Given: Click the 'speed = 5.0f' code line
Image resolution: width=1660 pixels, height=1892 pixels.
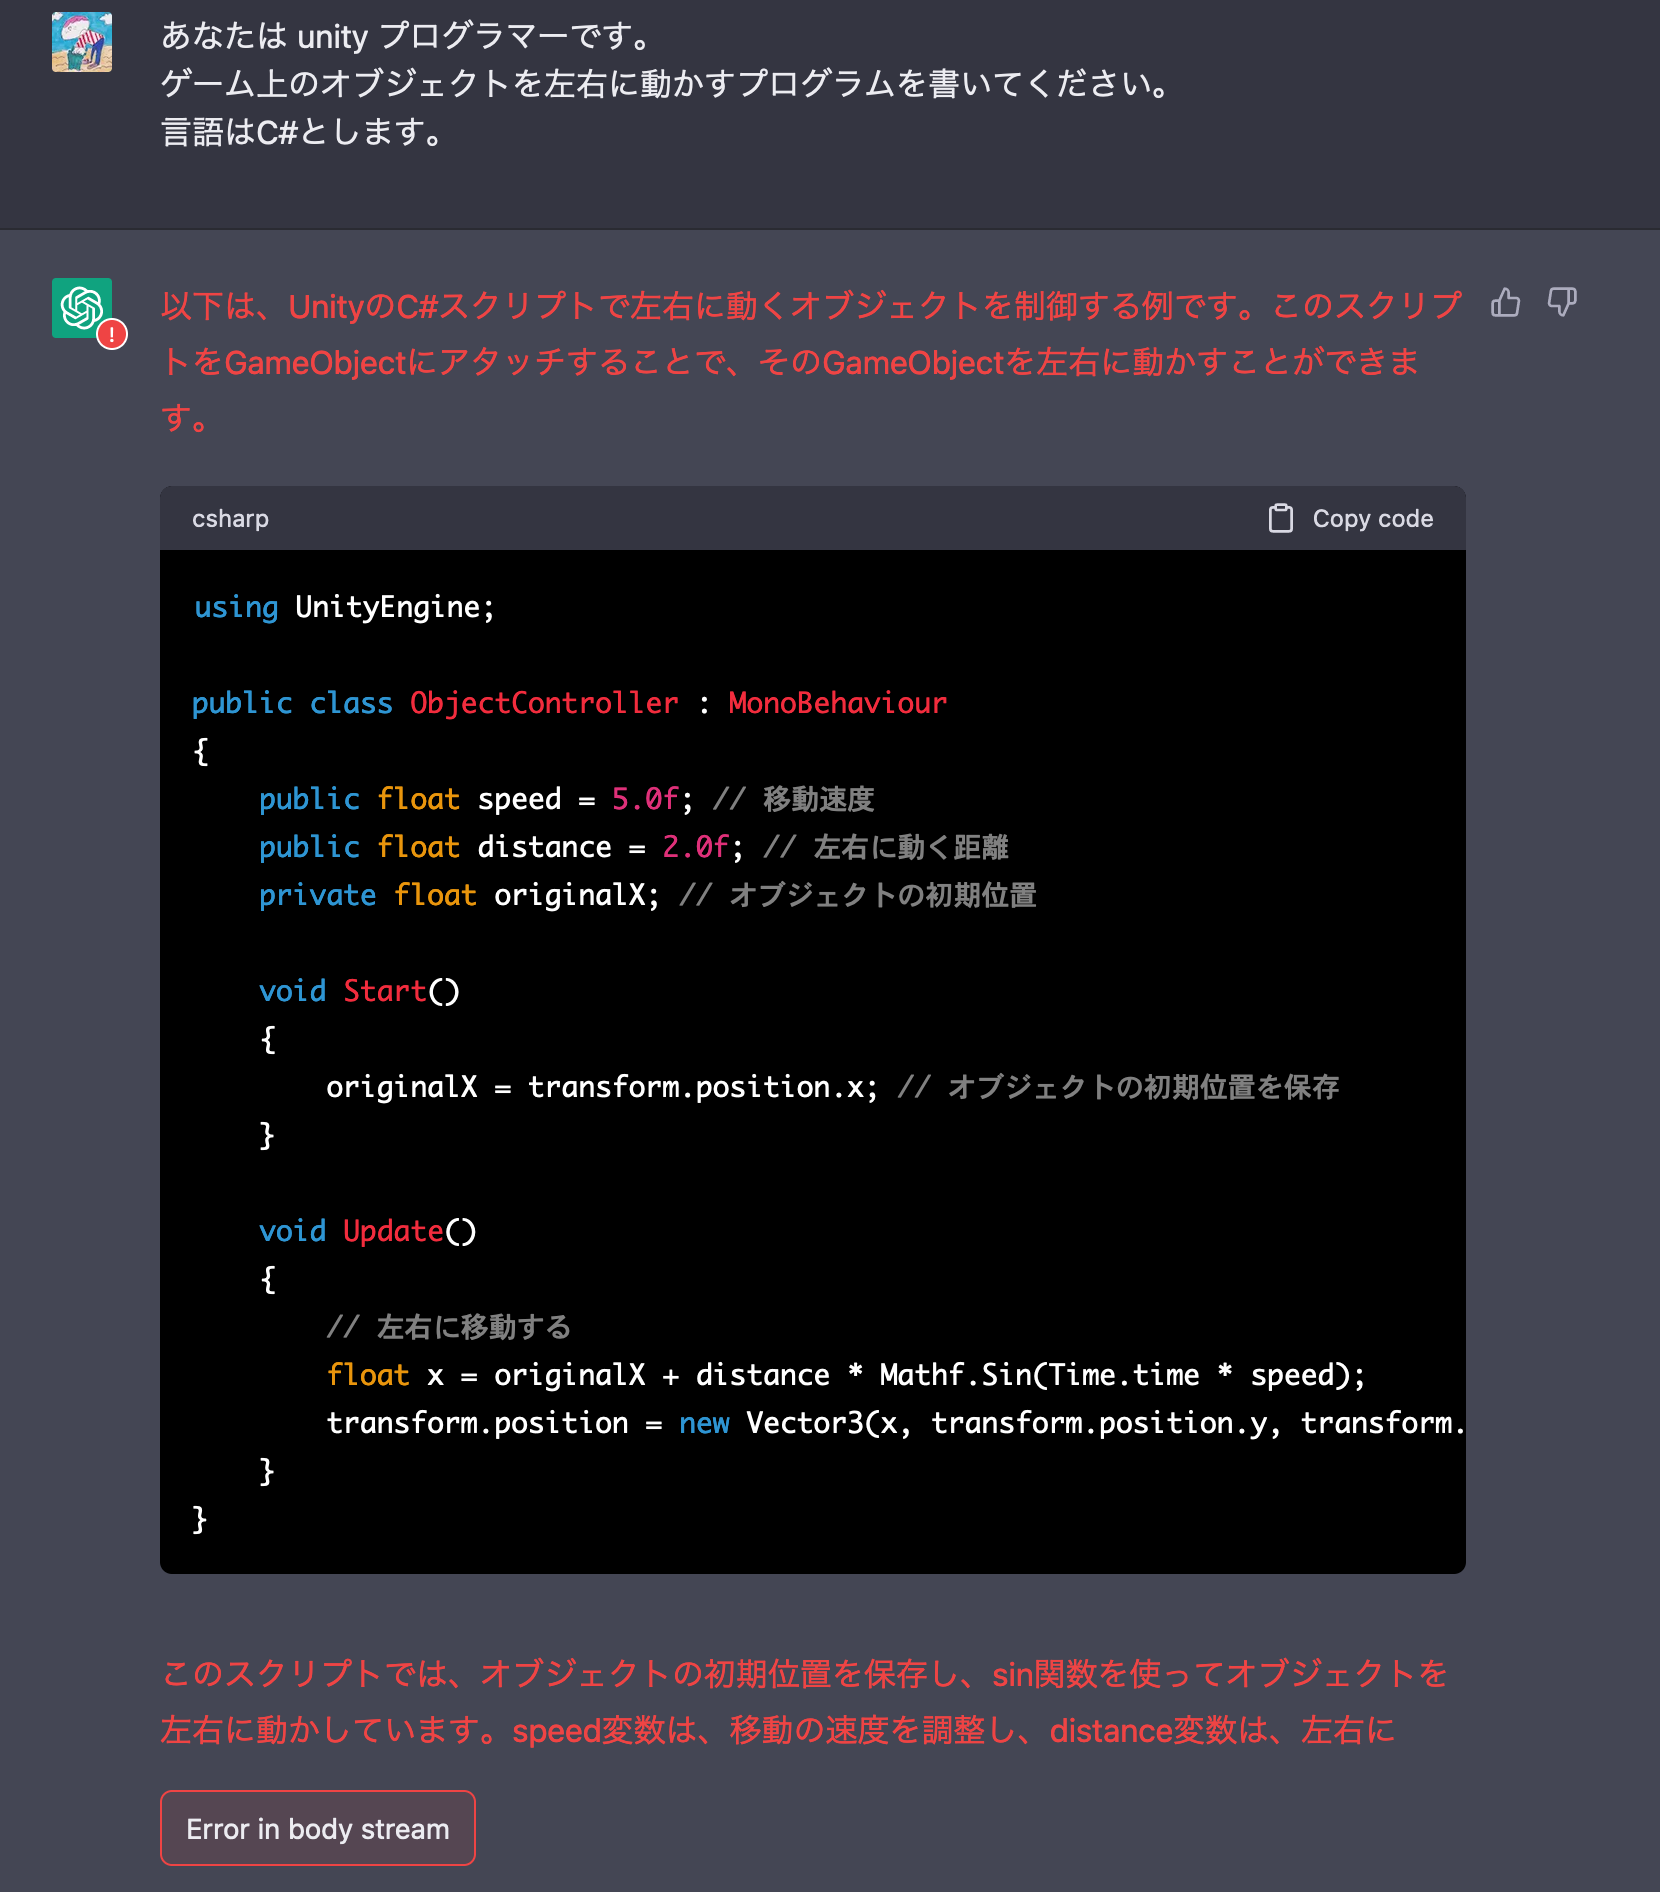Looking at the screenshot, I should point(566,799).
